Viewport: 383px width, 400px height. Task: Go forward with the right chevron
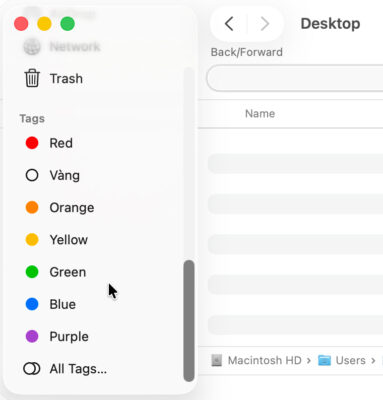tap(265, 24)
